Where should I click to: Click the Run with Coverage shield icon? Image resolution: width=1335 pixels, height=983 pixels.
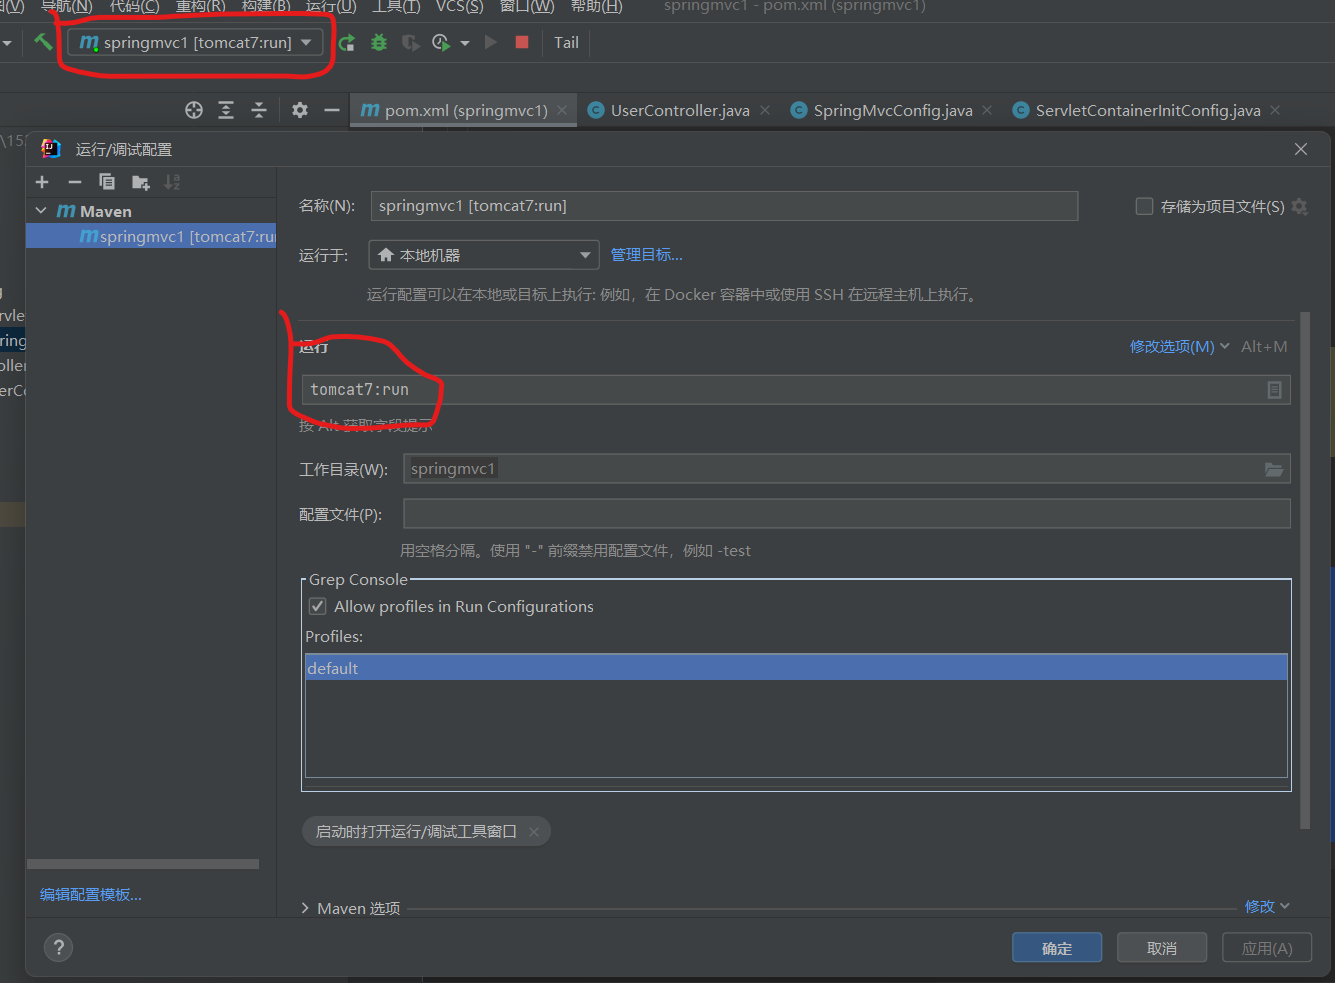410,43
